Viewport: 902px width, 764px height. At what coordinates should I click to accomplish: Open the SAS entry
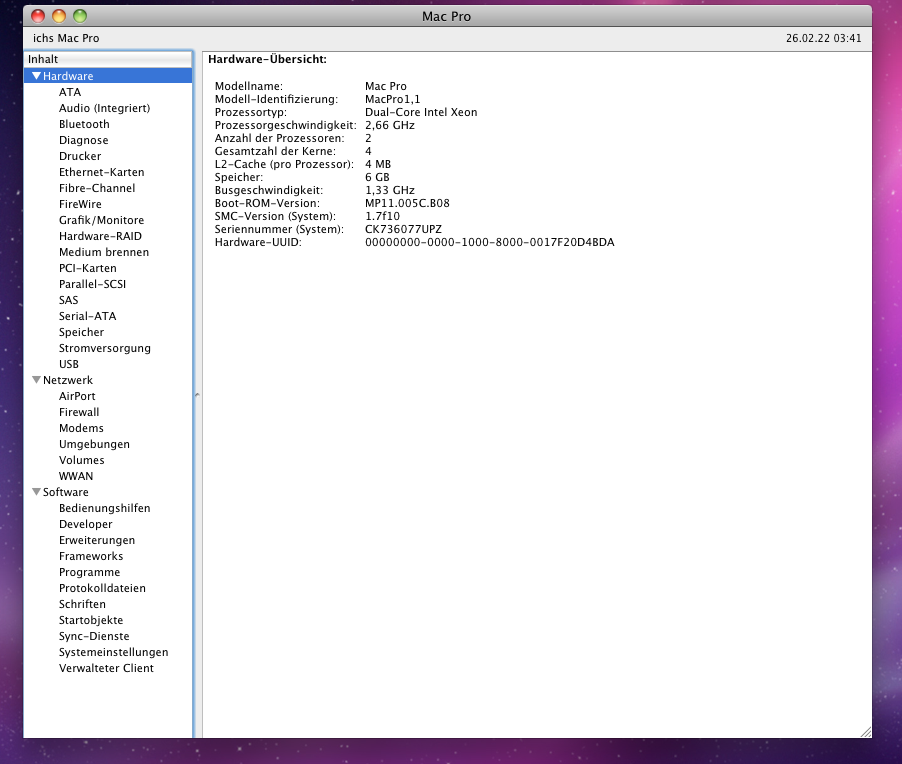coord(68,300)
